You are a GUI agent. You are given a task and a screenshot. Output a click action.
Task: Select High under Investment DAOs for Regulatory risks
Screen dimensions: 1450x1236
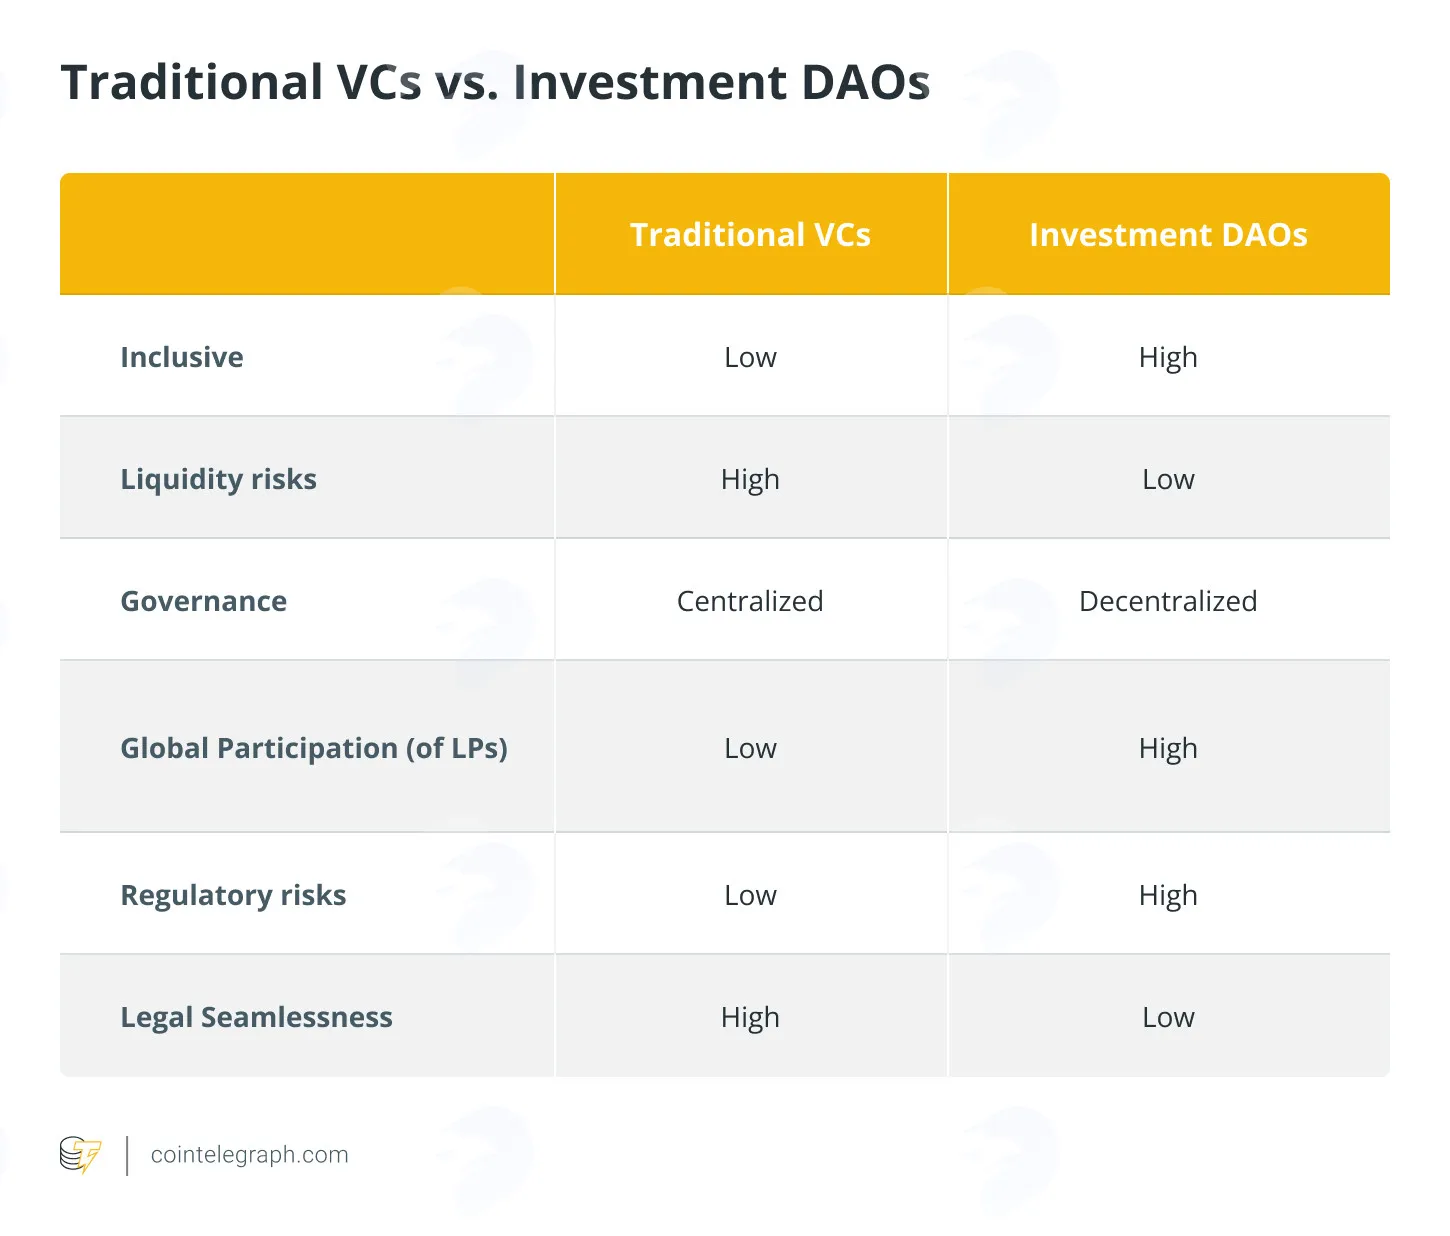point(1168,896)
